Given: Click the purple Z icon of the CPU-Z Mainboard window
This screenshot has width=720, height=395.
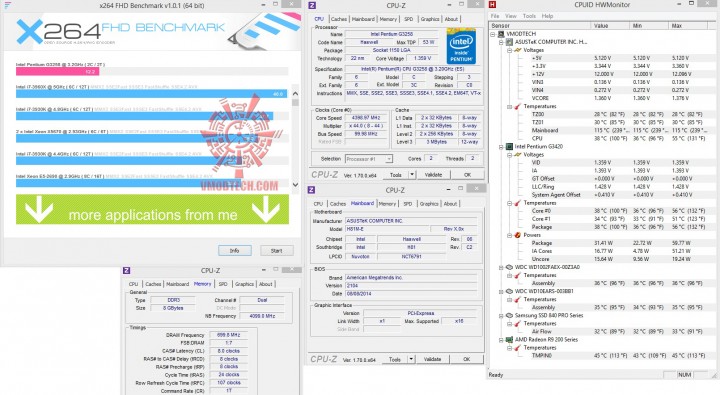Looking at the screenshot, I should coord(311,190).
